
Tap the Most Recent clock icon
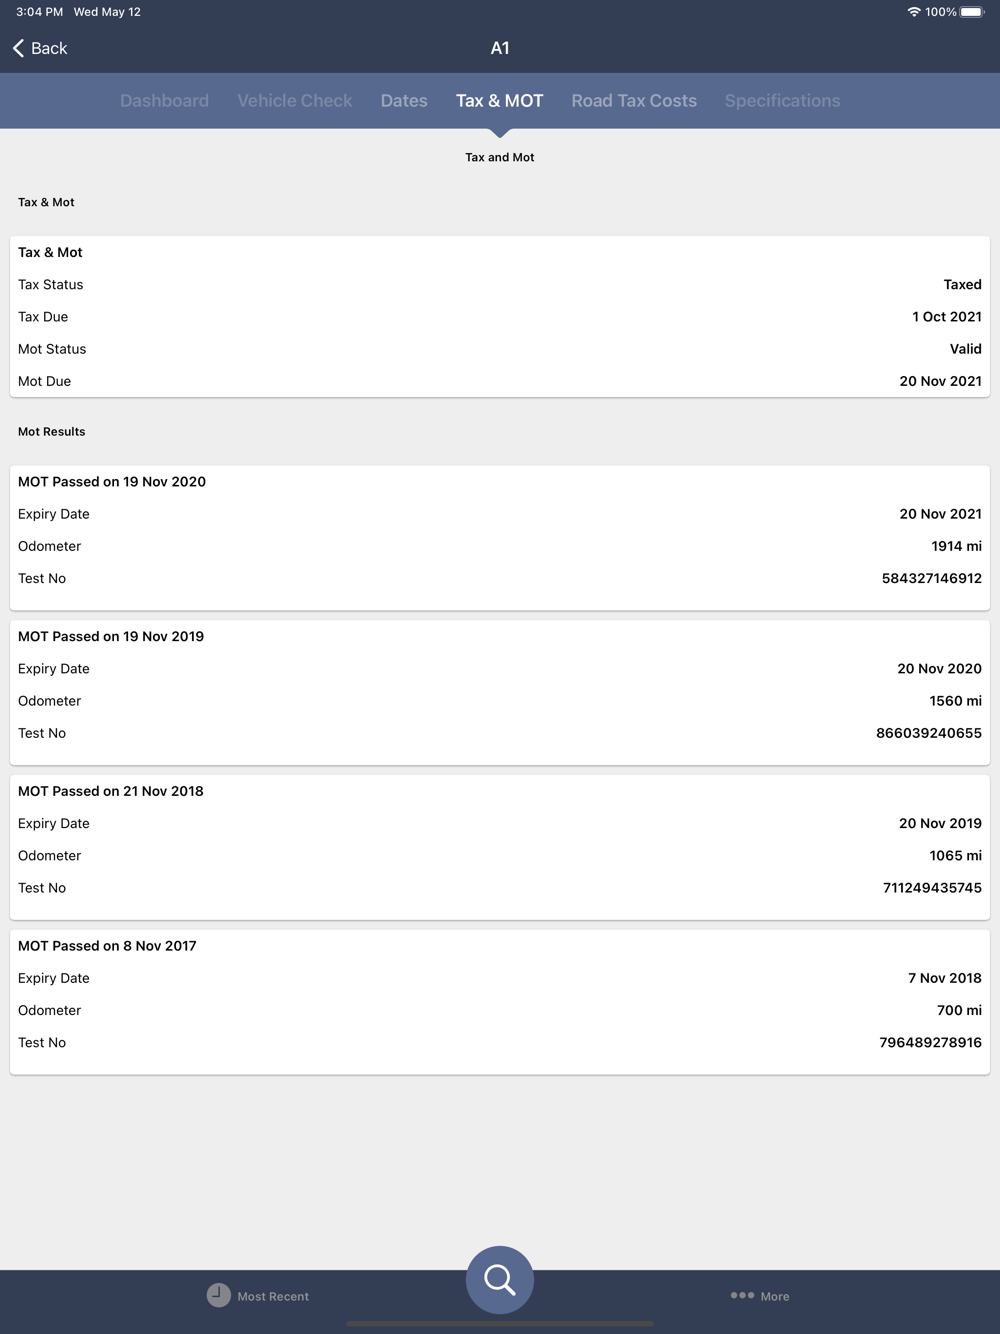(218, 1295)
